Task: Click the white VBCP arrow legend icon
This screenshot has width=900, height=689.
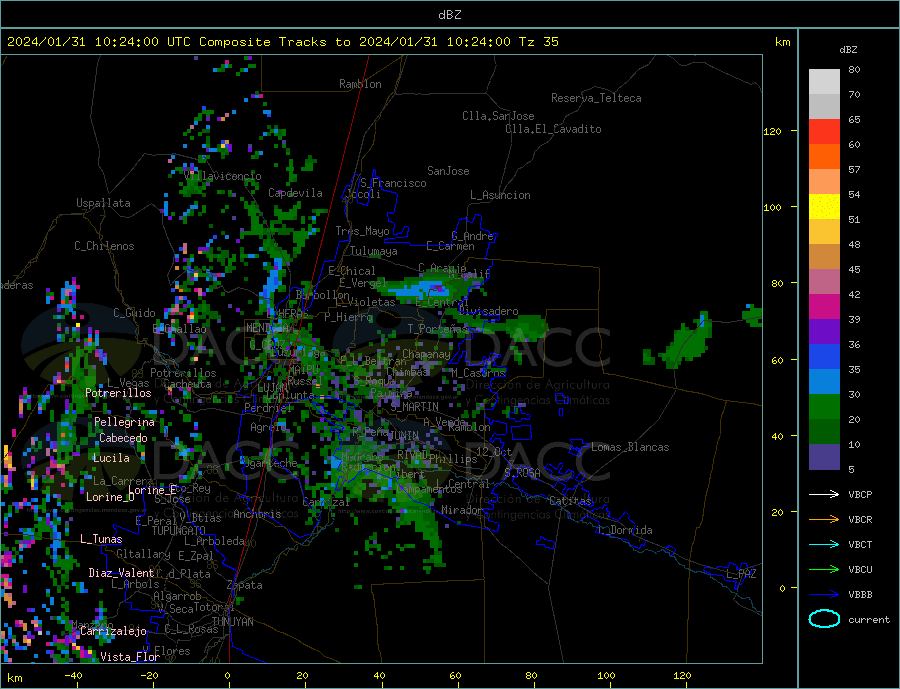Action: click(x=824, y=494)
